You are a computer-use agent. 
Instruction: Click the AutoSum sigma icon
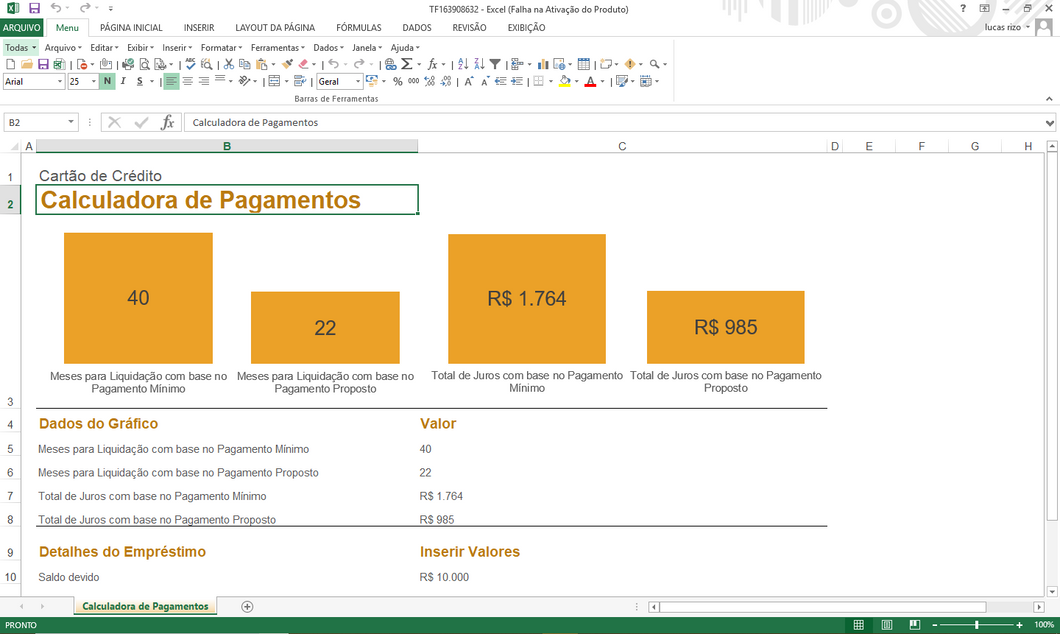[406, 64]
